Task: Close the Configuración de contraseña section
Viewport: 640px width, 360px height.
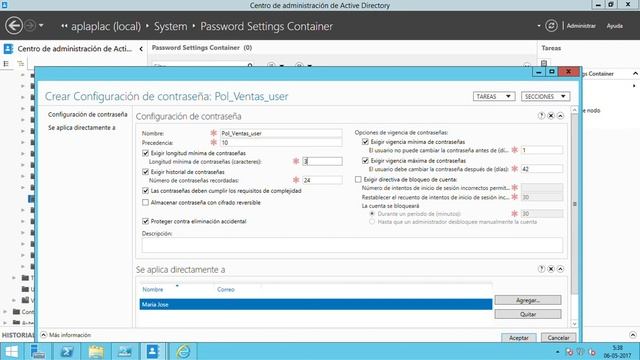Action: [x=551, y=116]
